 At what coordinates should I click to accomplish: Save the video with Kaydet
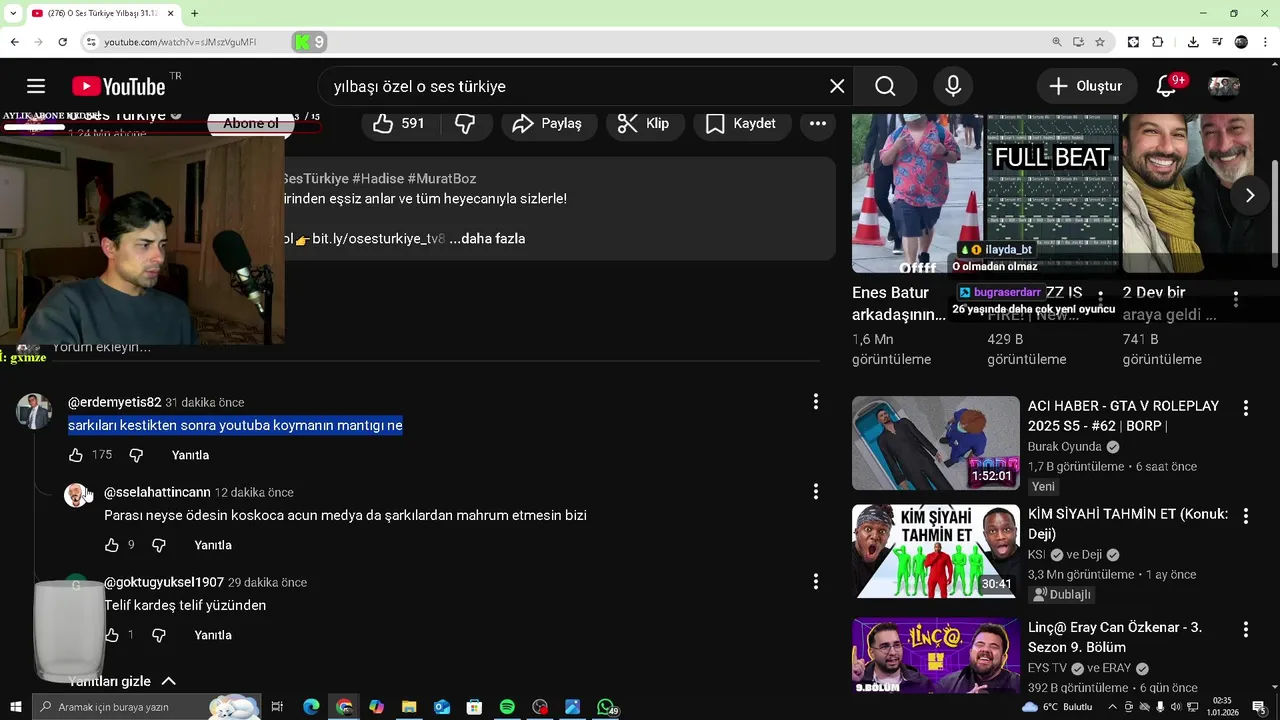741,123
